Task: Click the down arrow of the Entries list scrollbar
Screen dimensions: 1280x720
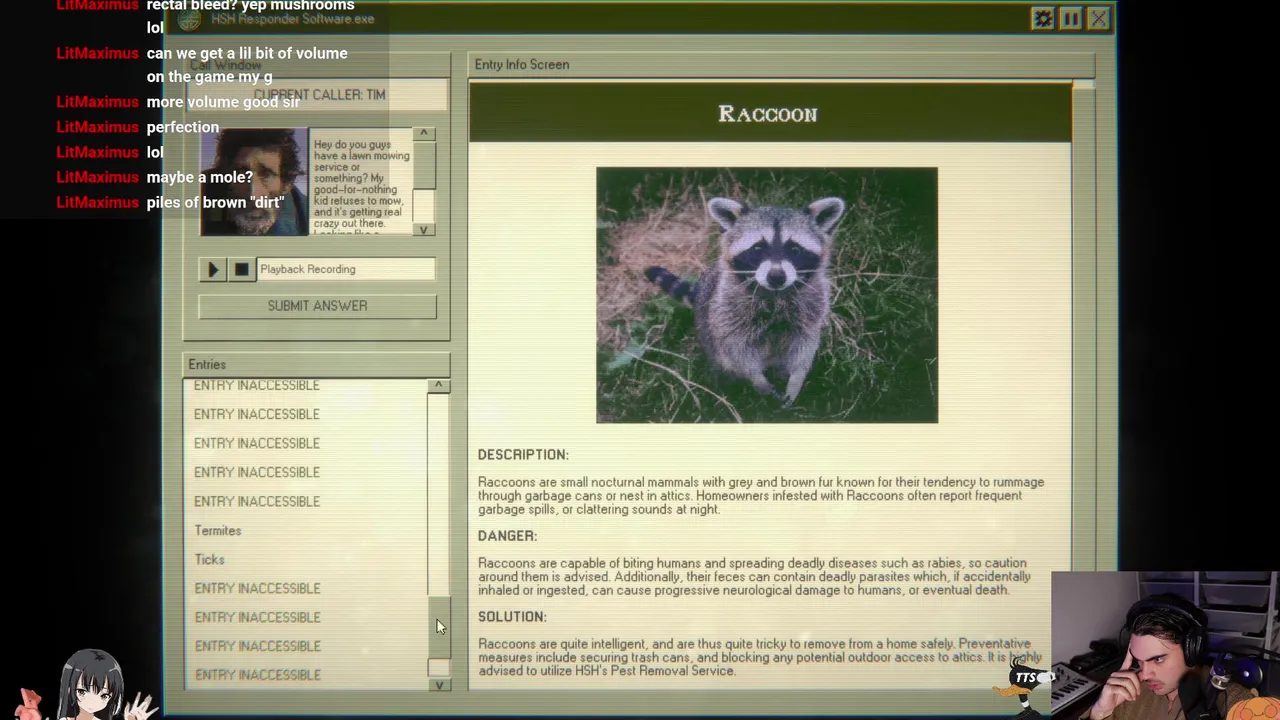Action: pos(438,685)
